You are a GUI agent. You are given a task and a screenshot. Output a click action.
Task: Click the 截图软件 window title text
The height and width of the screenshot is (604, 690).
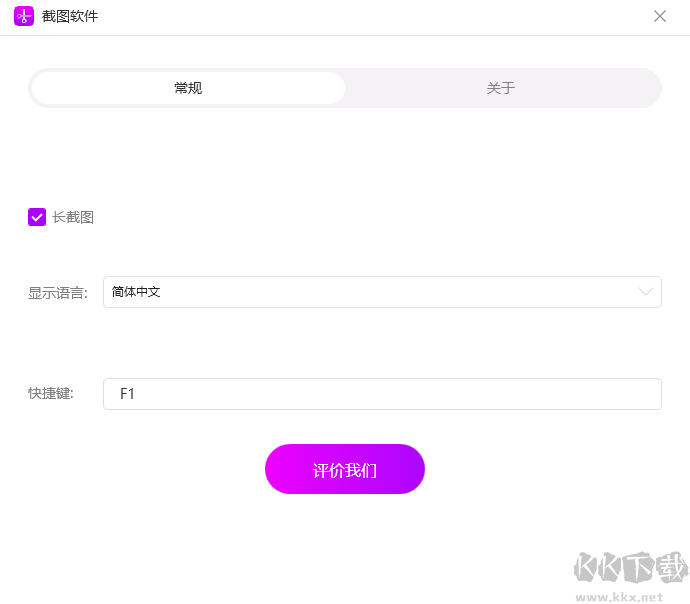(x=70, y=16)
